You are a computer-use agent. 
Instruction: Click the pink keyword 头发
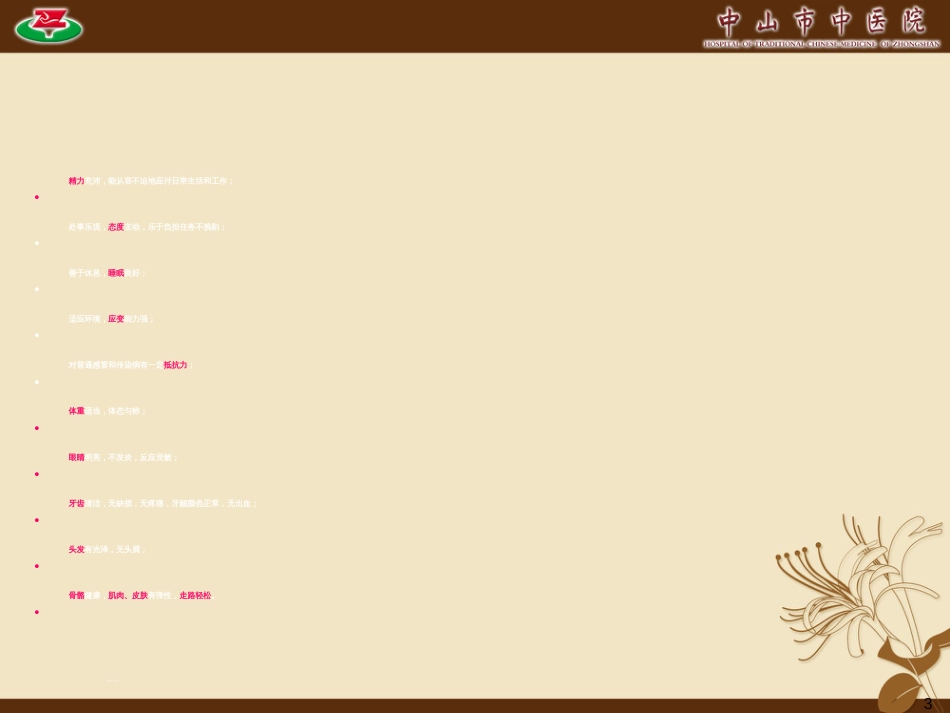click(76, 549)
